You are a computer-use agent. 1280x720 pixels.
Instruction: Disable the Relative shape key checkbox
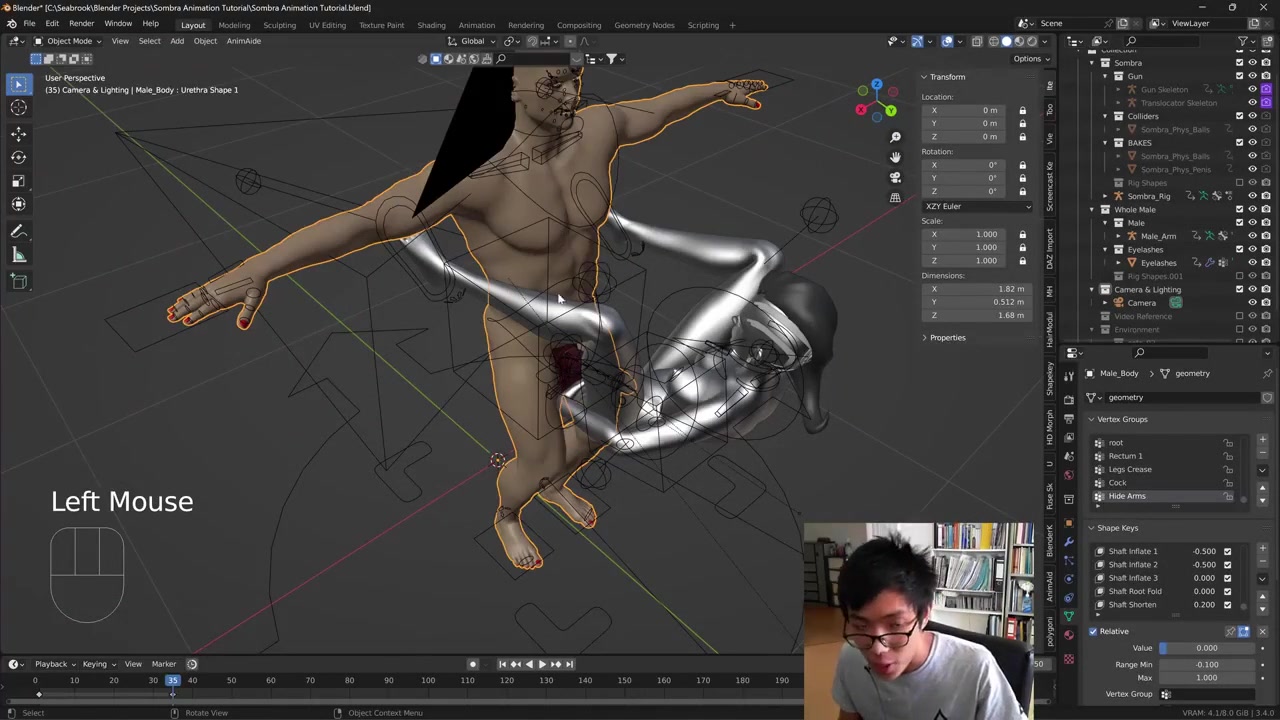(x=1093, y=631)
